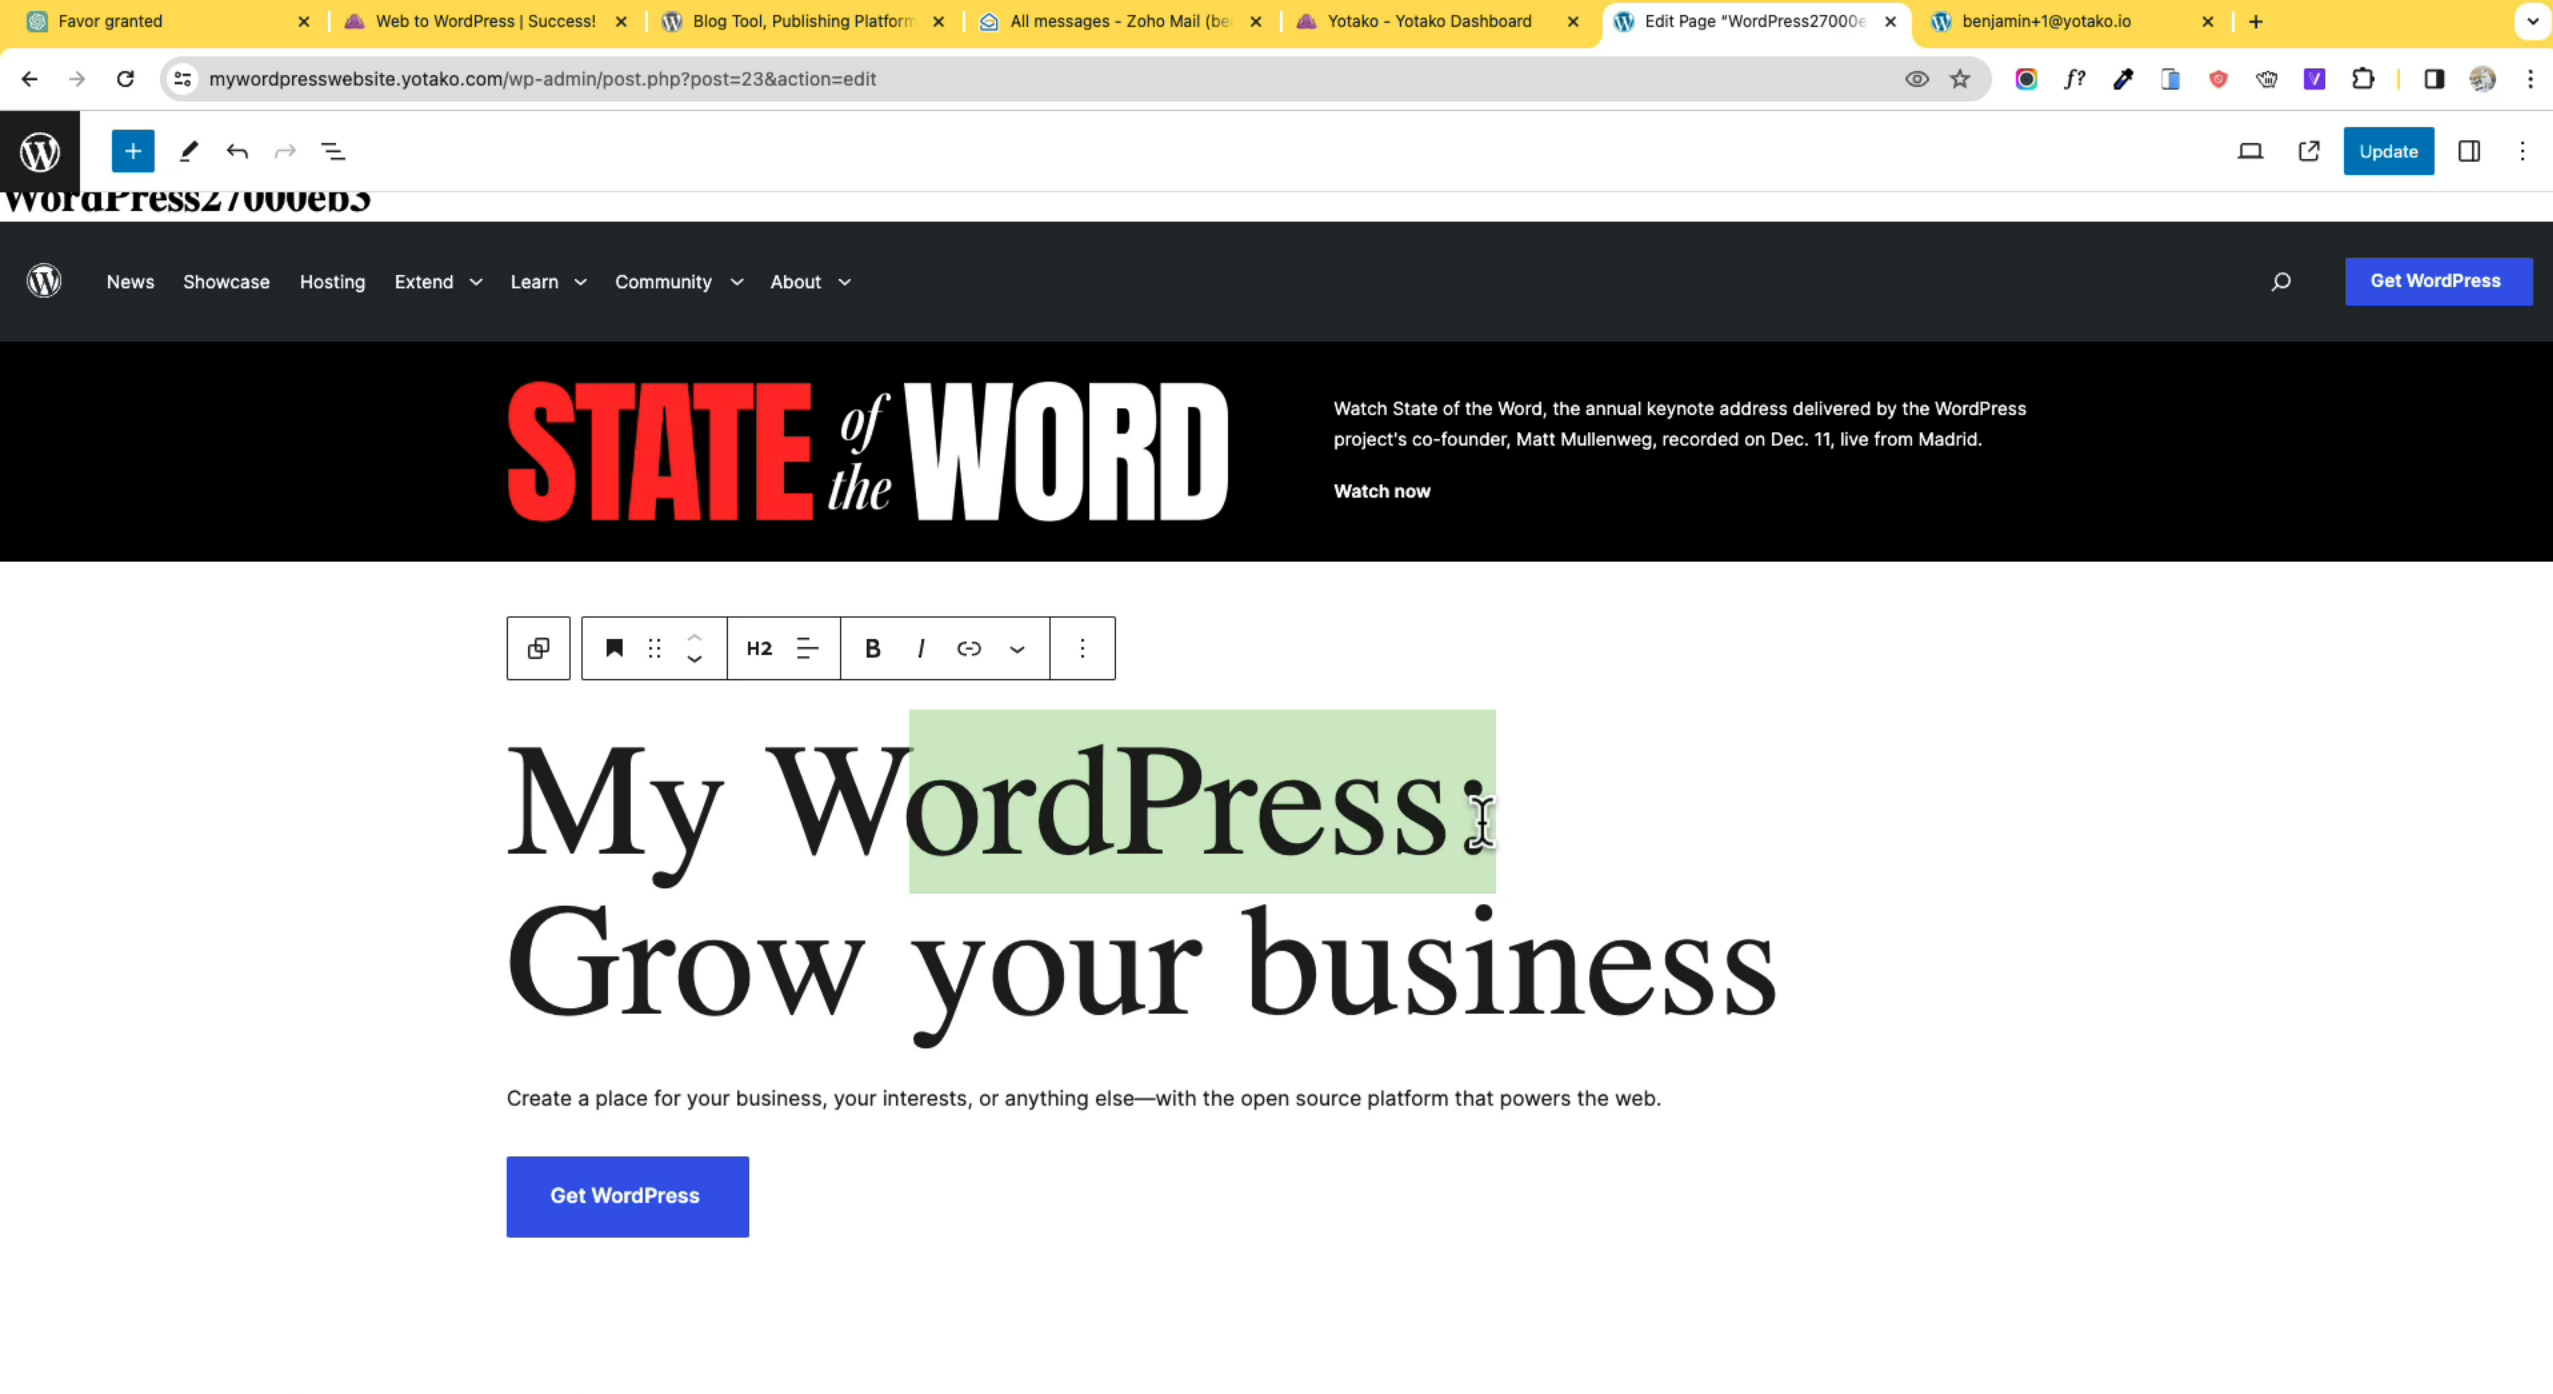Open the block inserter plus button
Viewport: 2553px width, 1394px height.
click(132, 151)
